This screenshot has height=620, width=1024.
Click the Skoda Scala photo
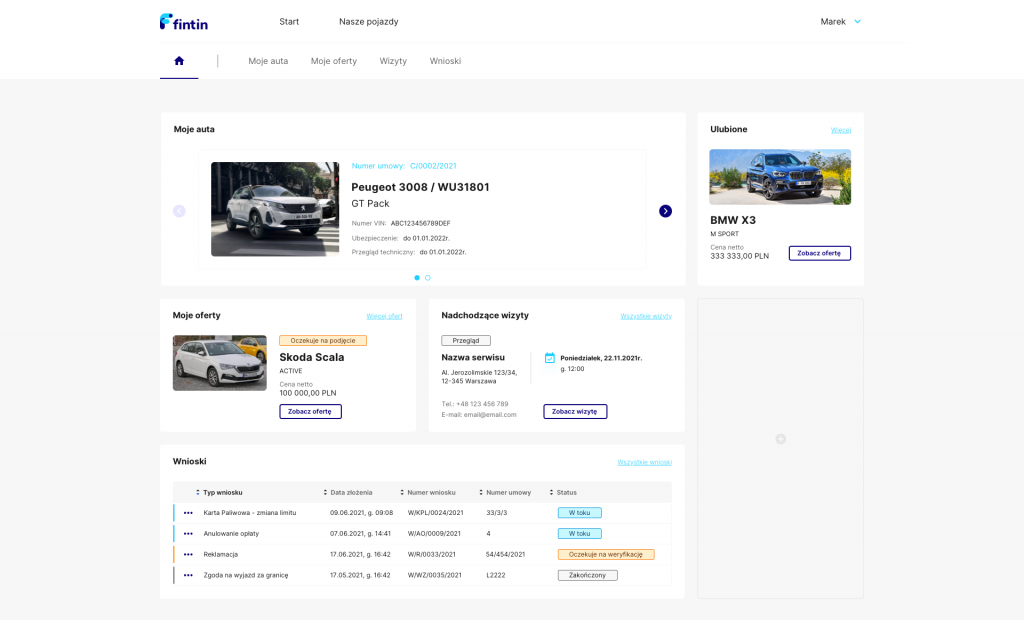pyautogui.click(x=219, y=363)
